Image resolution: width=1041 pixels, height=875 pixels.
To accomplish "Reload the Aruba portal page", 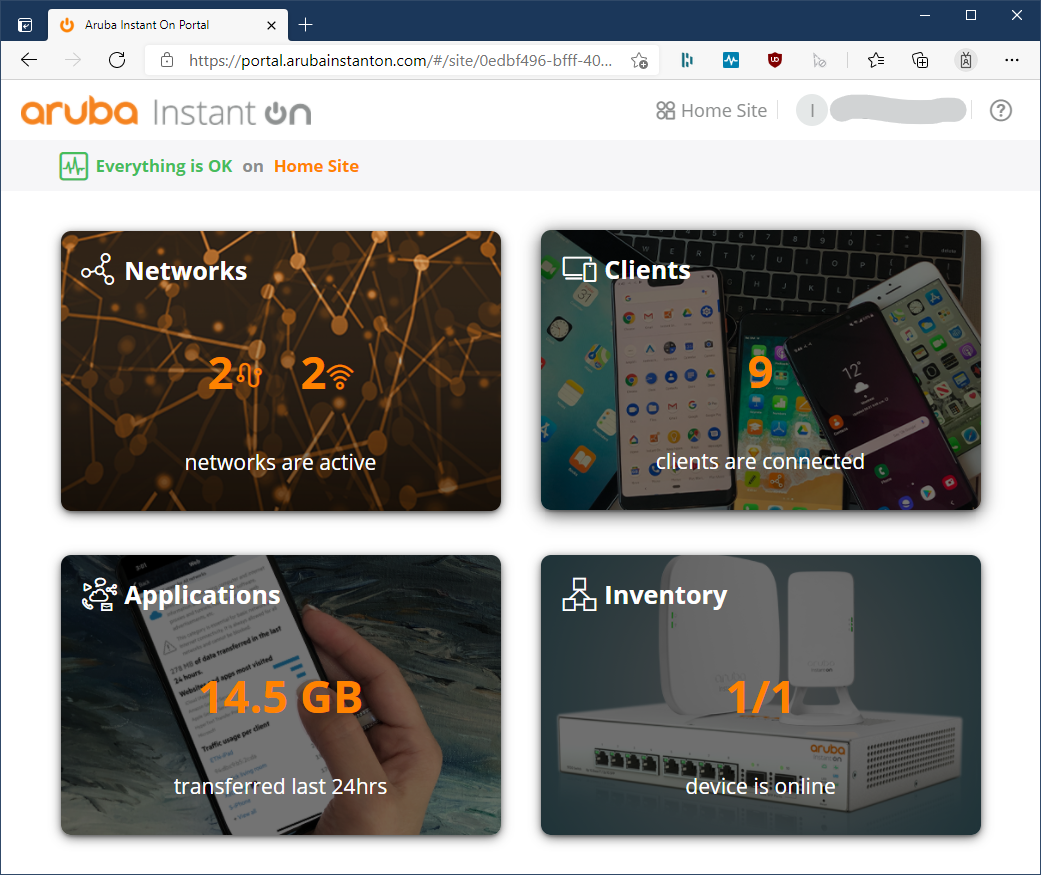I will coord(117,60).
